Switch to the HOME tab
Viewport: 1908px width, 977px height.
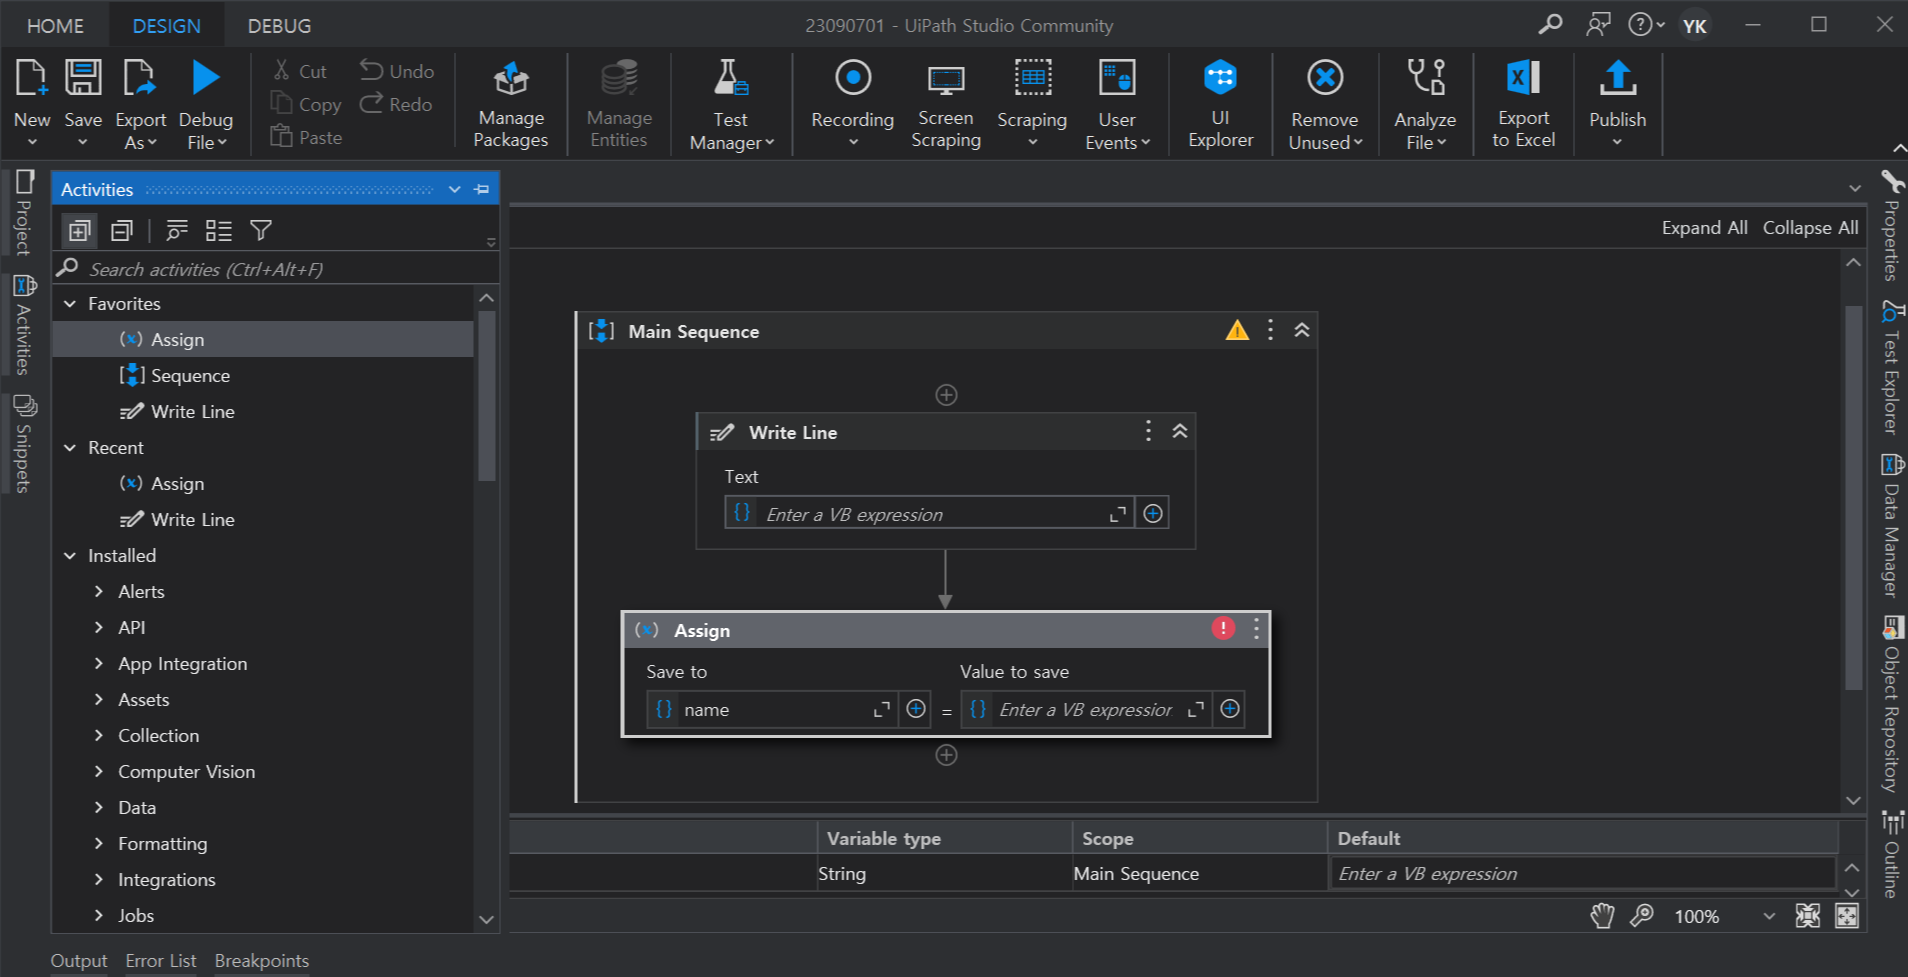[55, 26]
